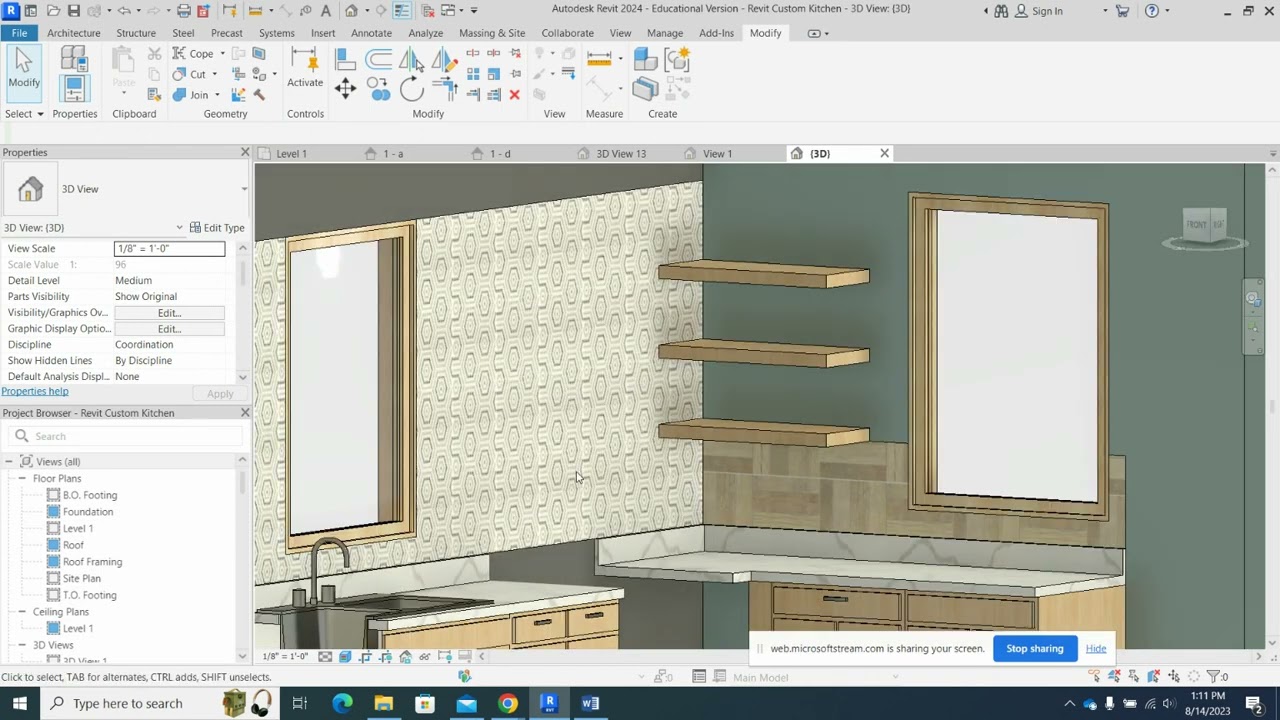
Task: Click the ViewCube in the 3D view
Action: [1204, 224]
